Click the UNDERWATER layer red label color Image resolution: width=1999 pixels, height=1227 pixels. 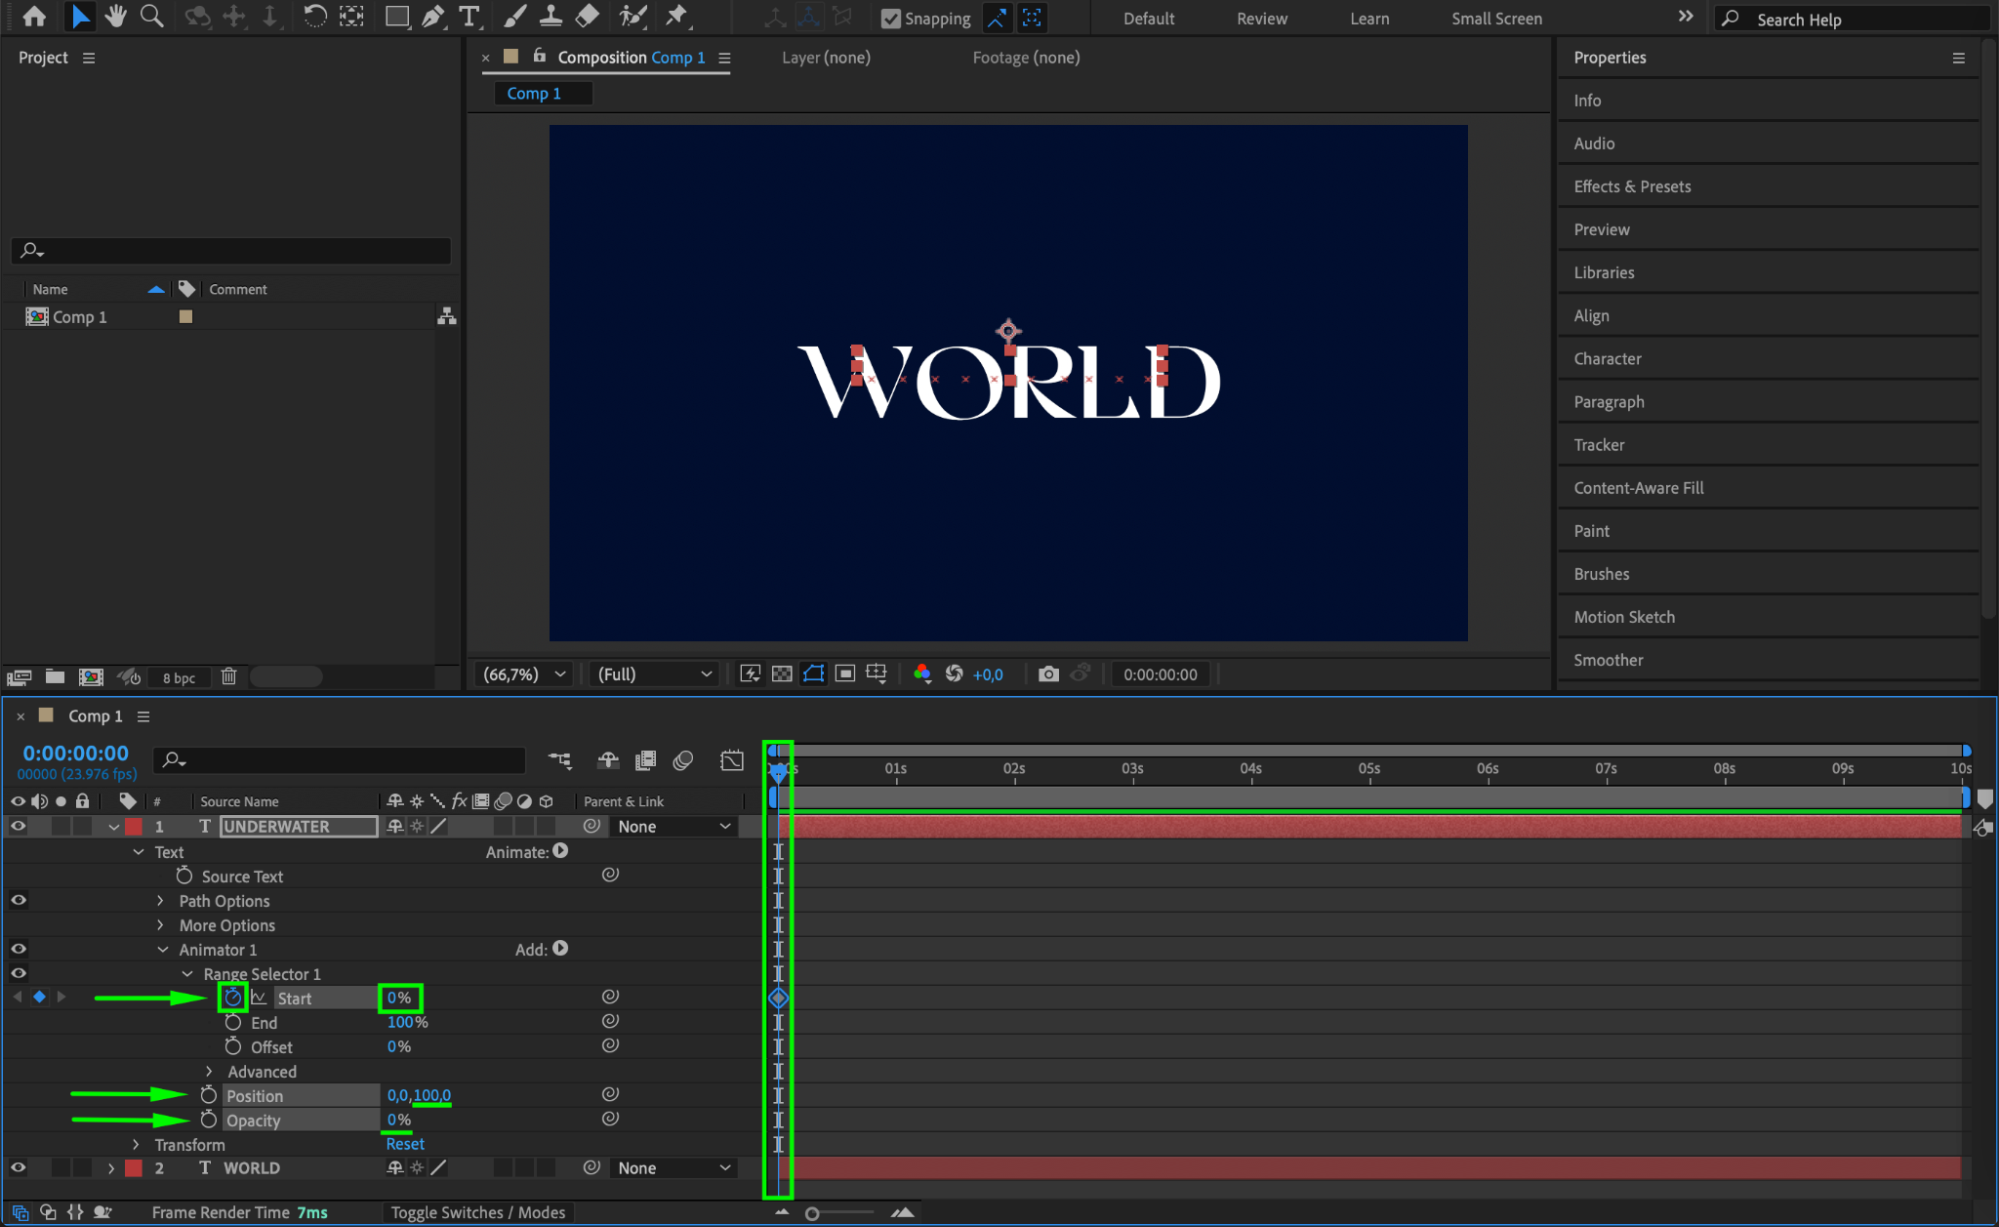point(133,826)
